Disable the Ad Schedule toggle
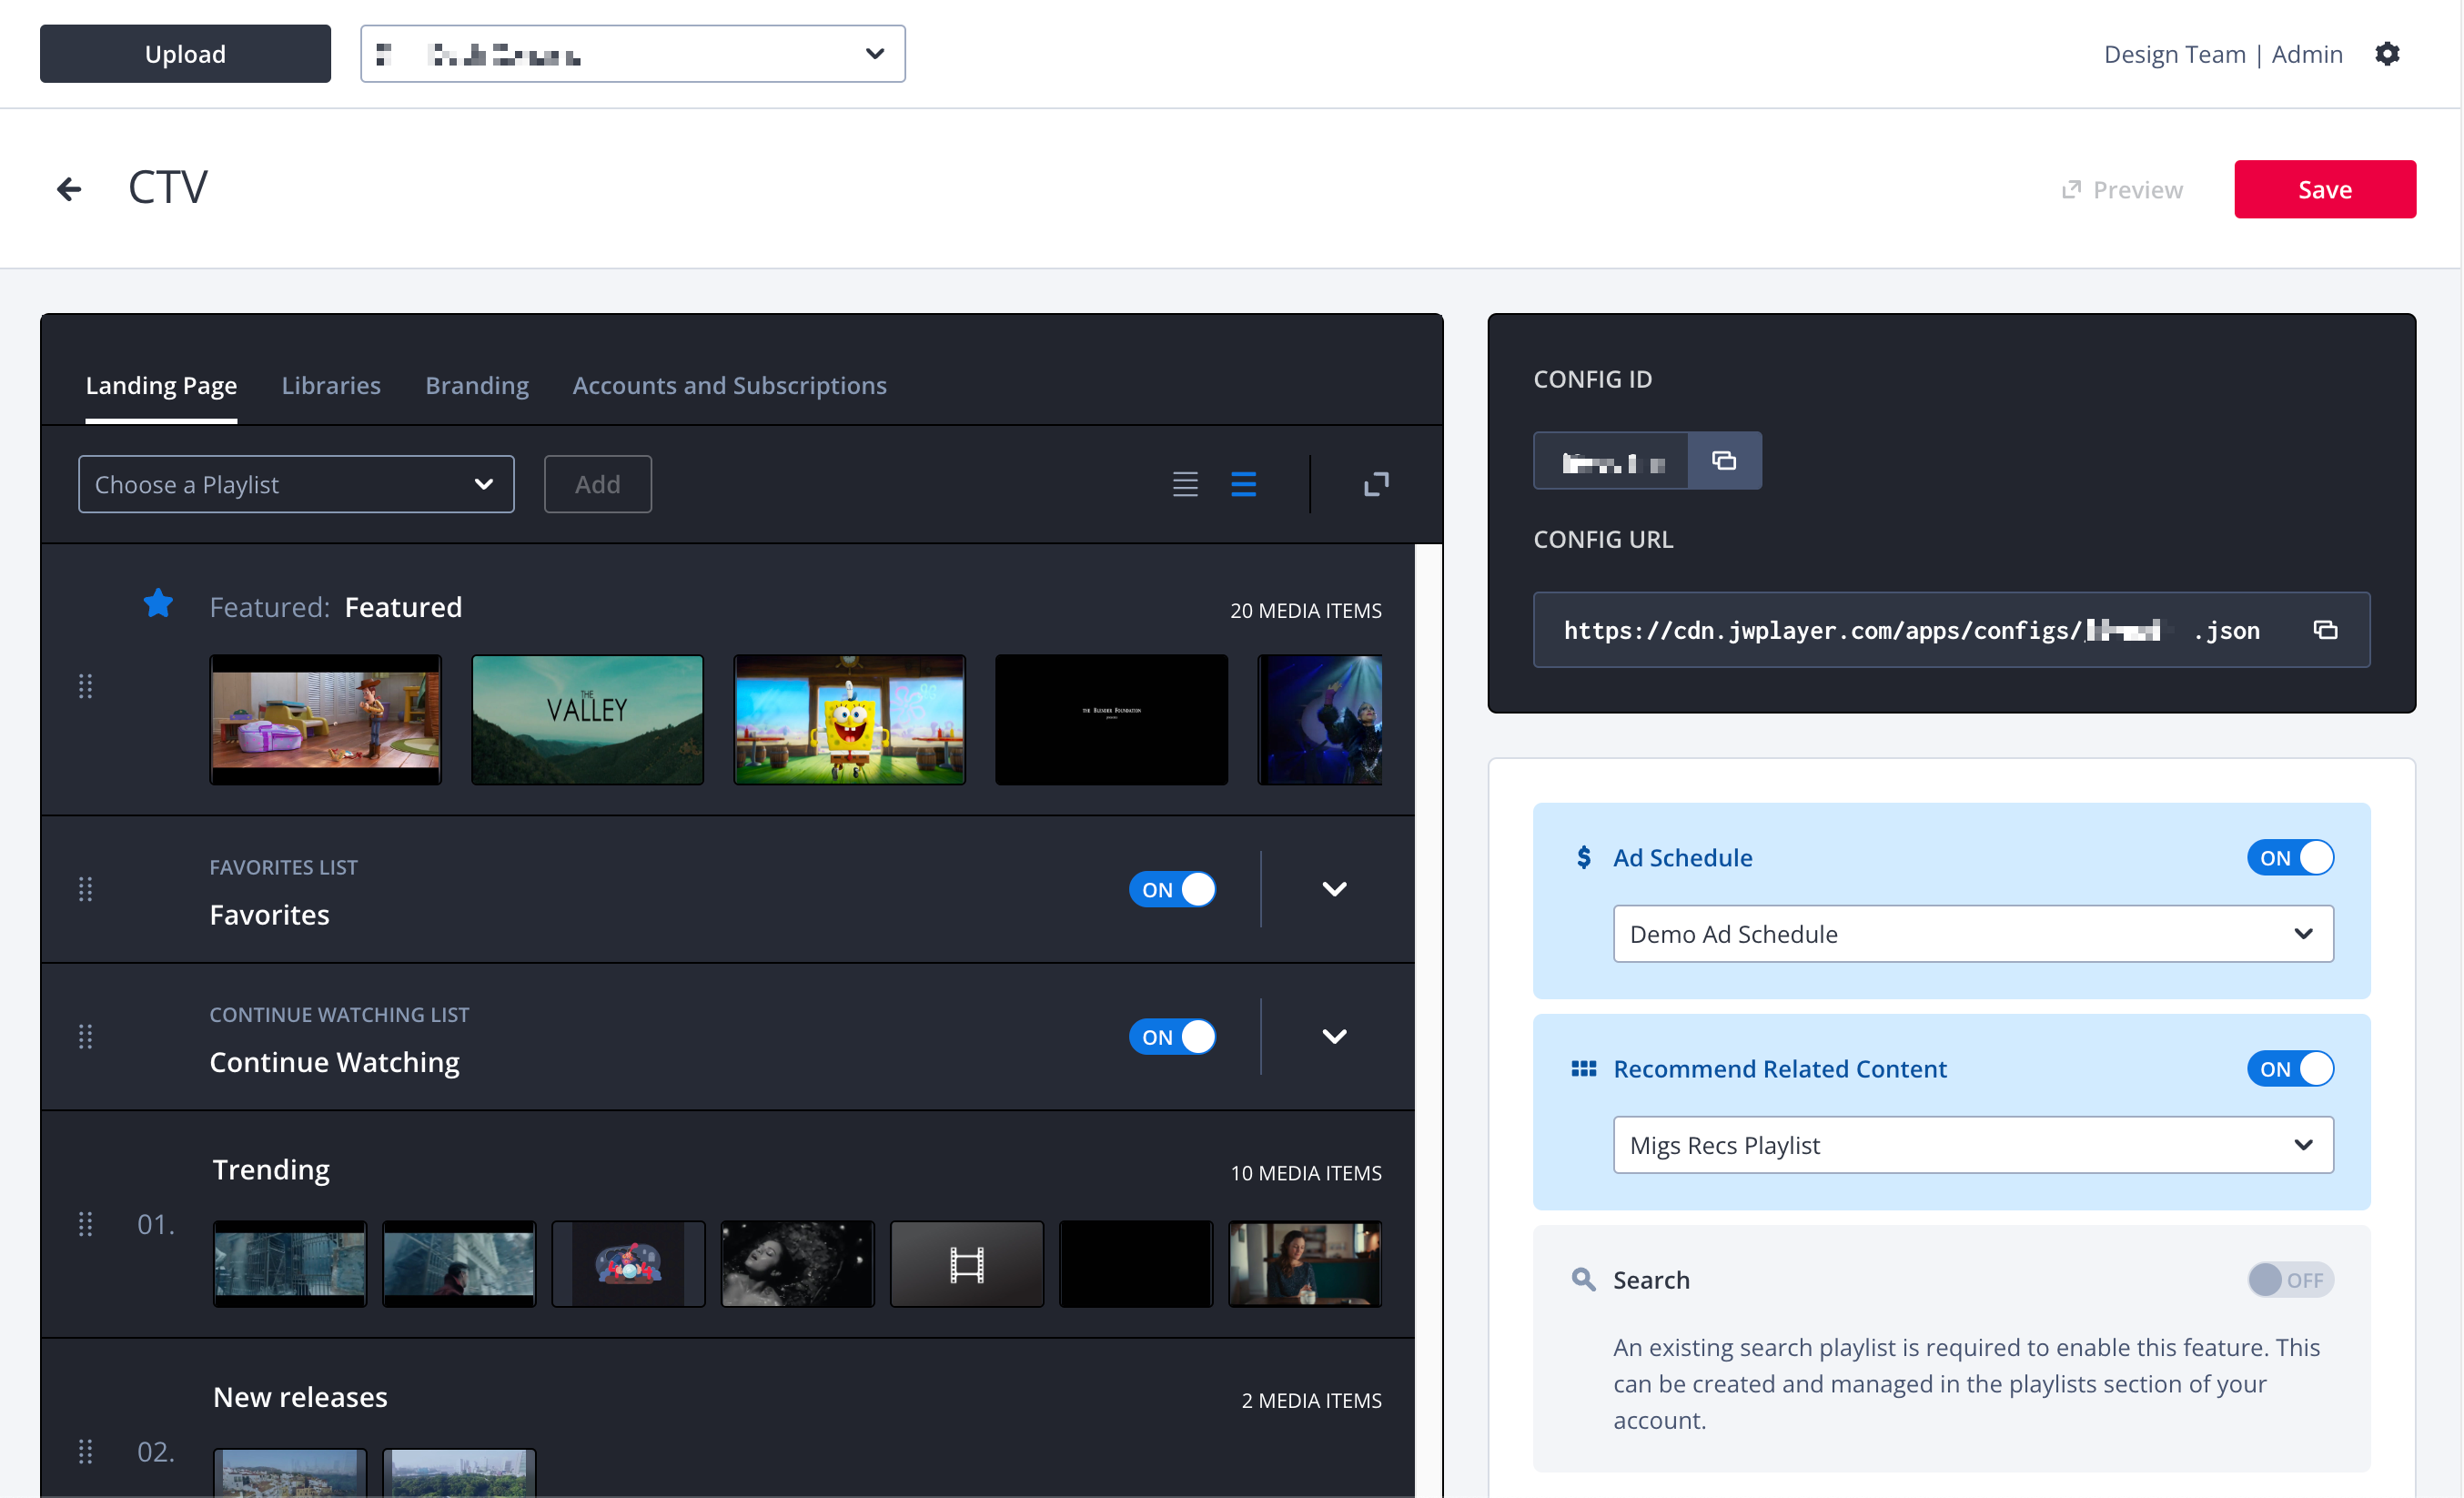This screenshot has height=1498, width=2464. (2289, 858)
